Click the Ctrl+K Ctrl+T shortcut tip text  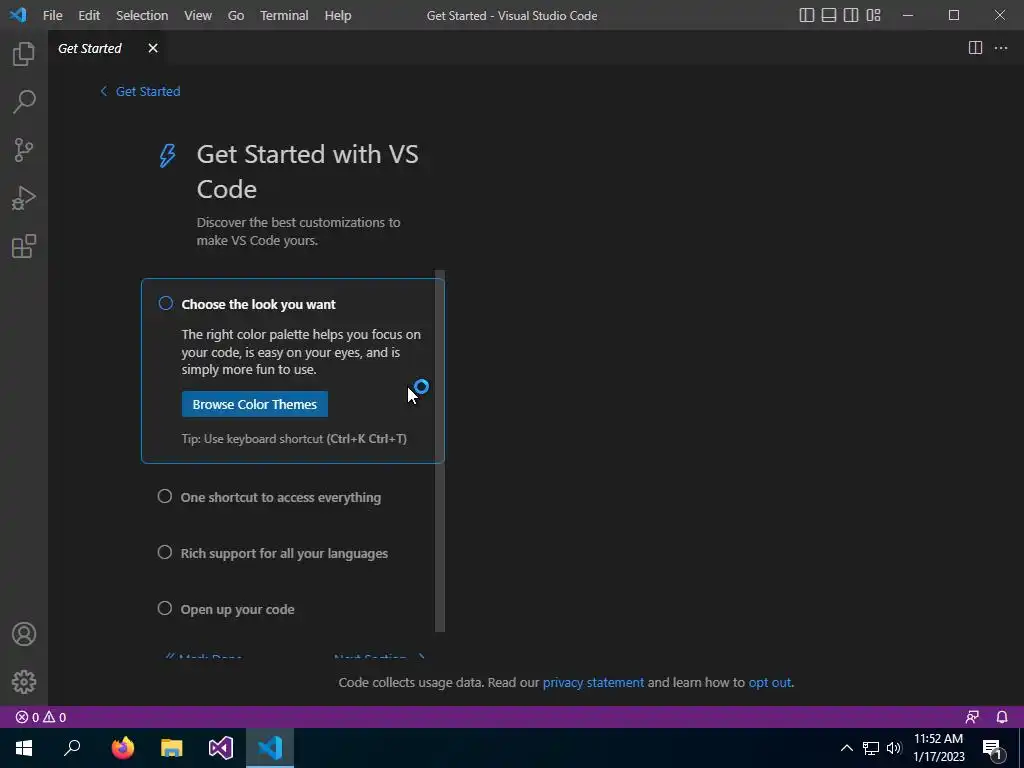point(294,439)
